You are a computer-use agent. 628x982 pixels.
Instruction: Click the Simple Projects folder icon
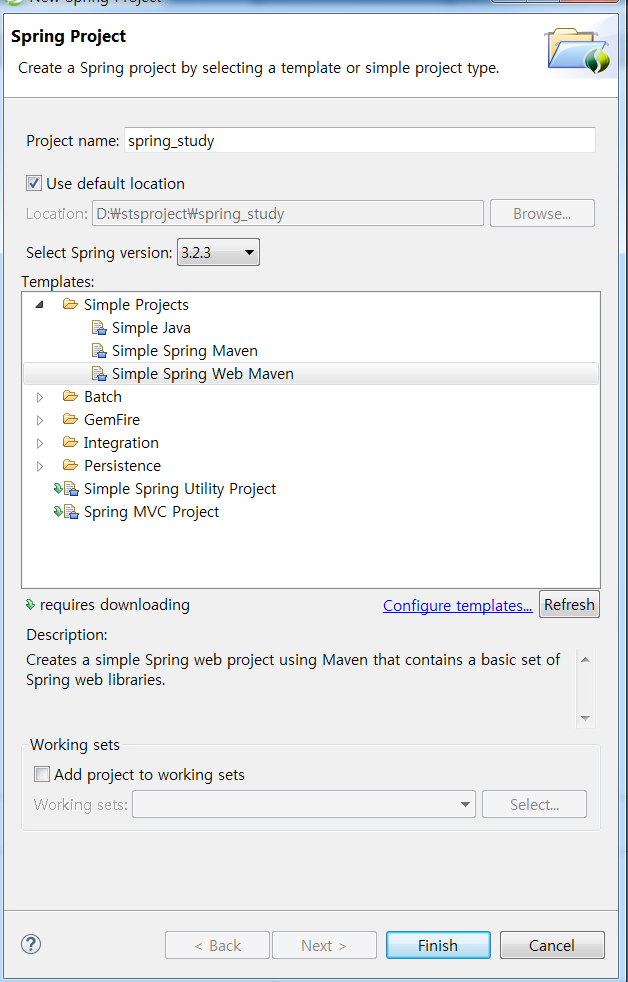[x=70, y=304]
